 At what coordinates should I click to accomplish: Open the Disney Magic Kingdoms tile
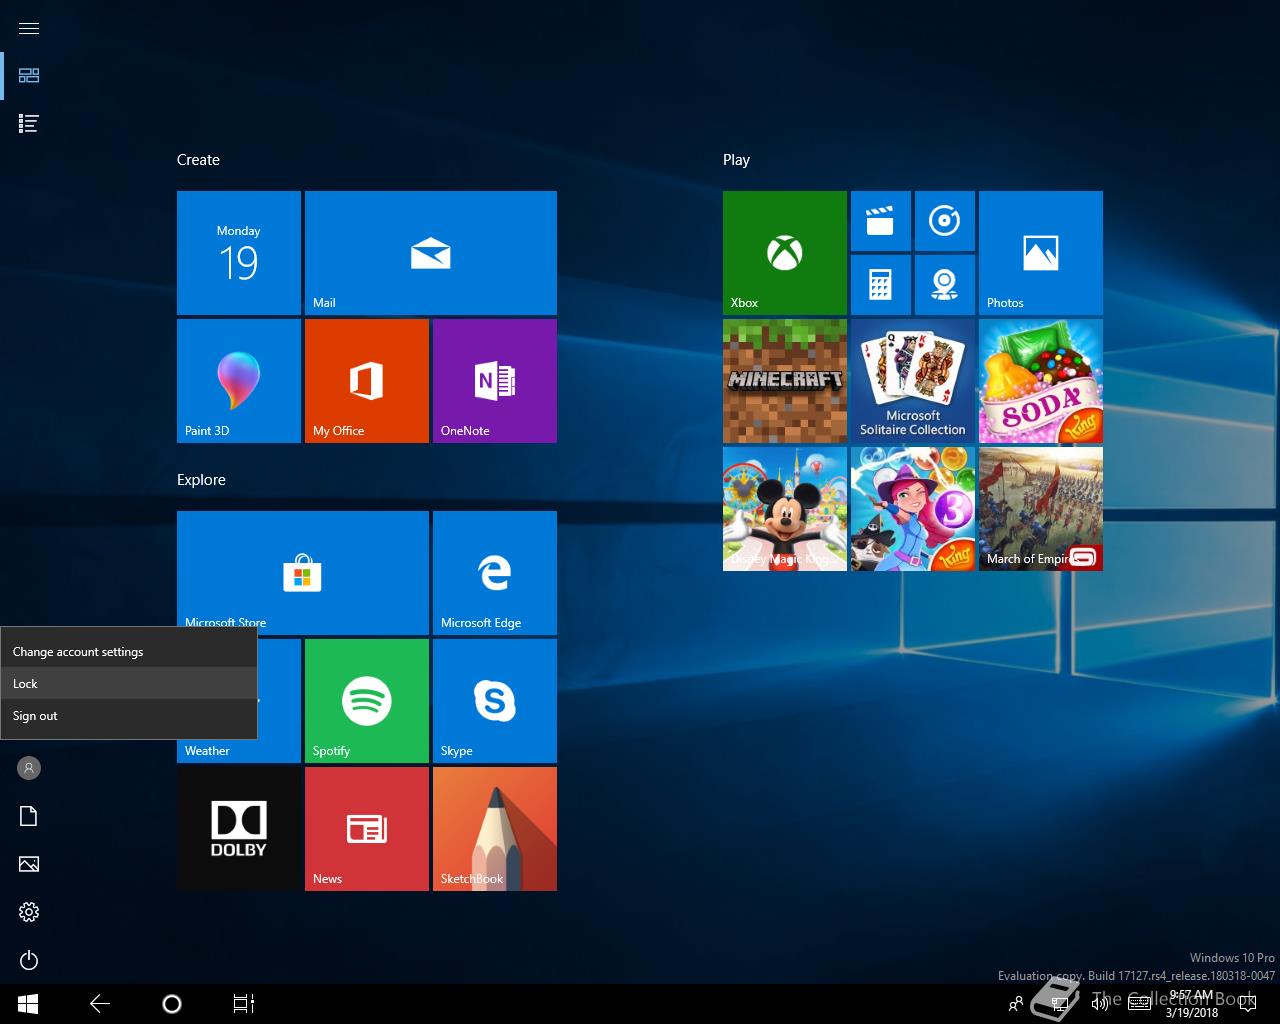coord(785,509)
